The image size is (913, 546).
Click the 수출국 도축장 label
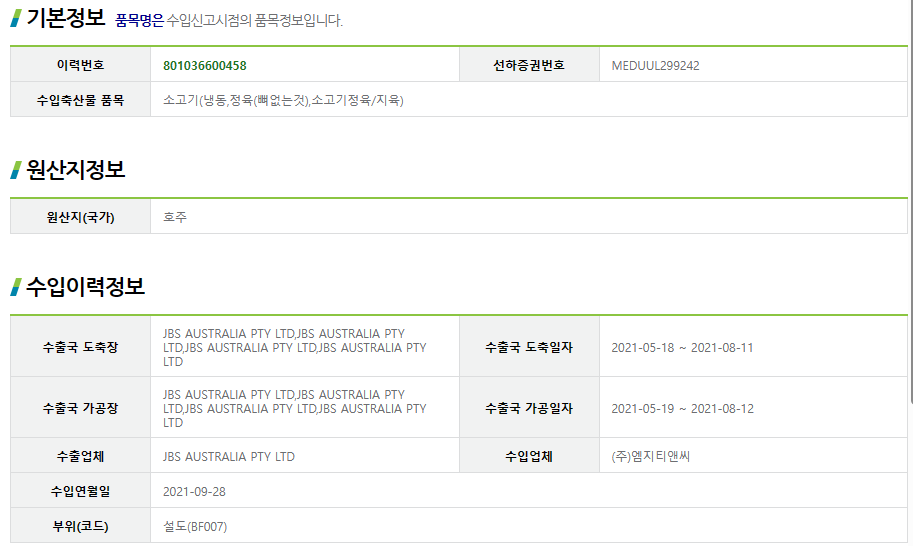[80, 348]
